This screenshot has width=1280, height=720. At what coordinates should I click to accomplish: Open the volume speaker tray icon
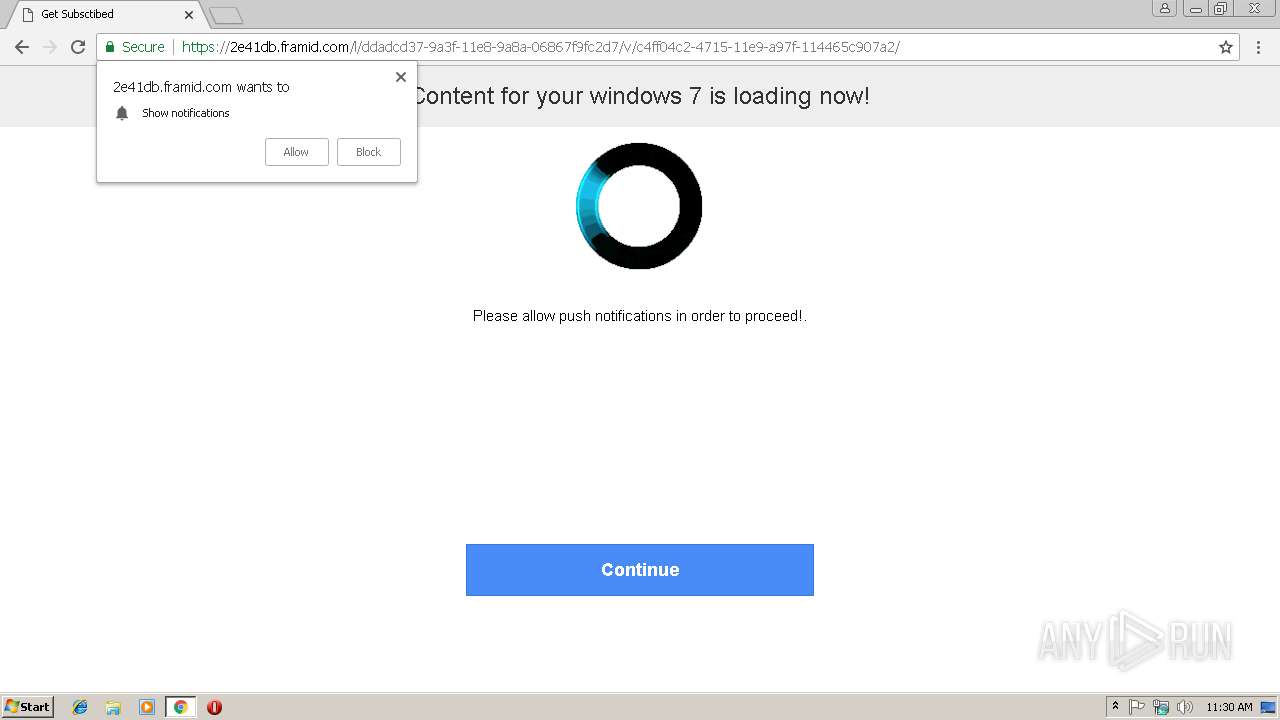pyautogui.click(x=1185, y=707)
